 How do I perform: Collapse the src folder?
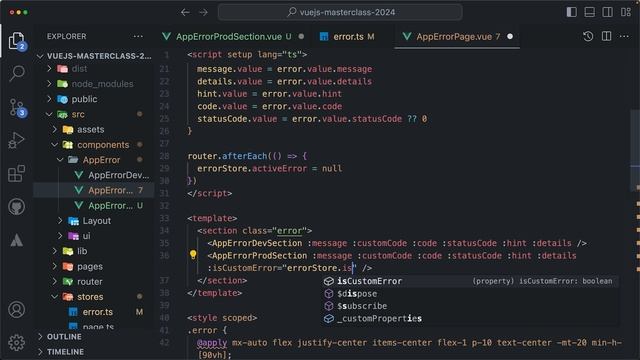point(94,114)
